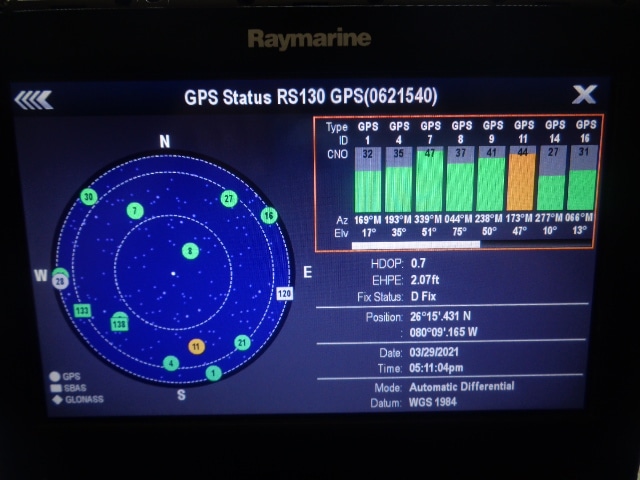Tap the signal bar for GPS ID 9

491,178
